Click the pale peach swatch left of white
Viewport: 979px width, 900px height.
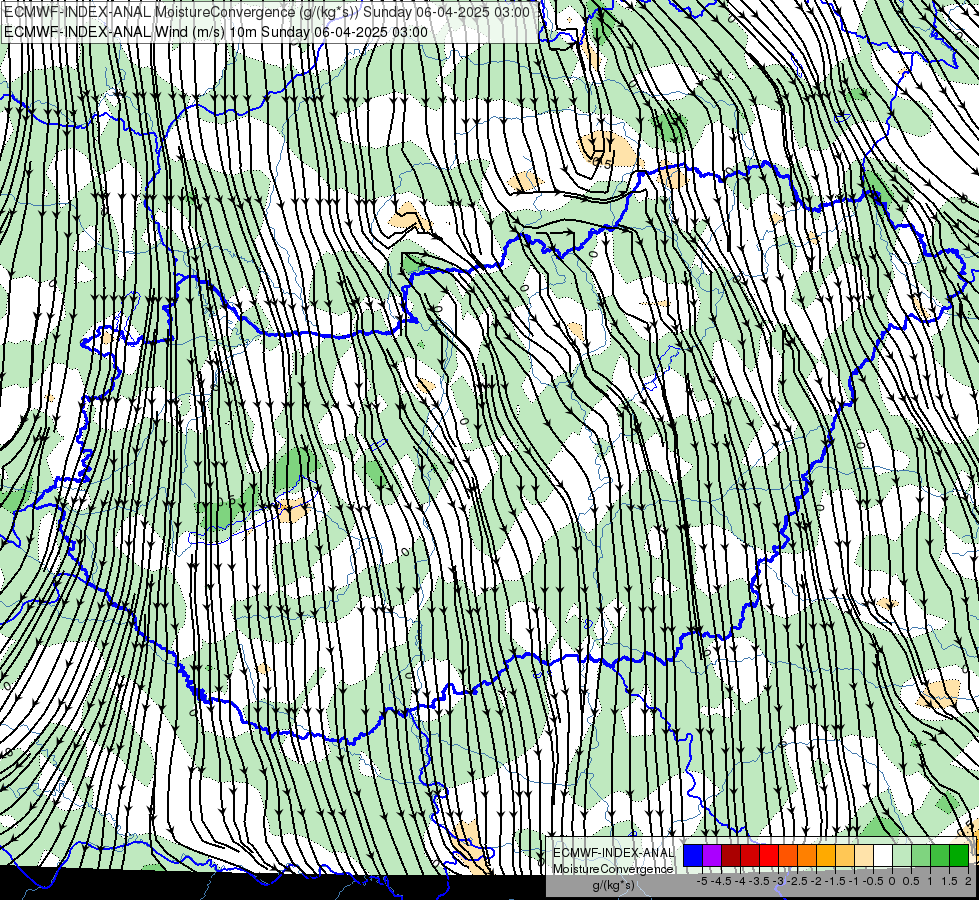pyautogui.click(x=864, y=856)
